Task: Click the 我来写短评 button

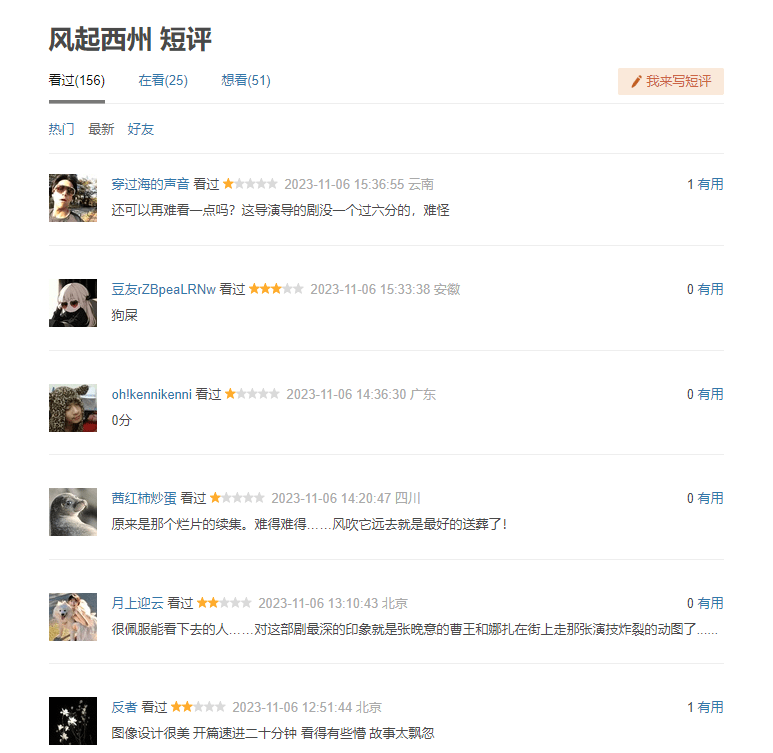Action: (x=670, y=81)
